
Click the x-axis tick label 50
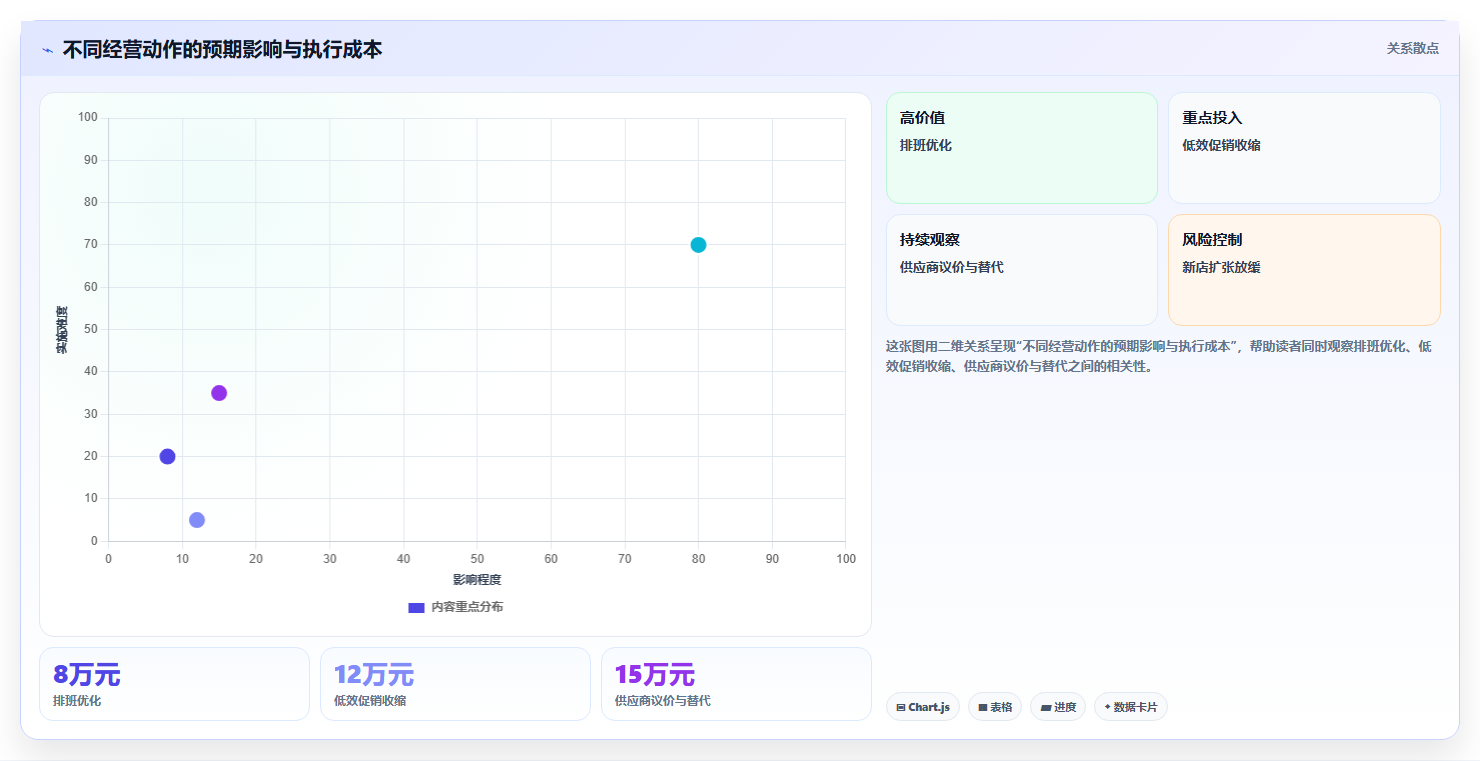click(x=477, y=559)
